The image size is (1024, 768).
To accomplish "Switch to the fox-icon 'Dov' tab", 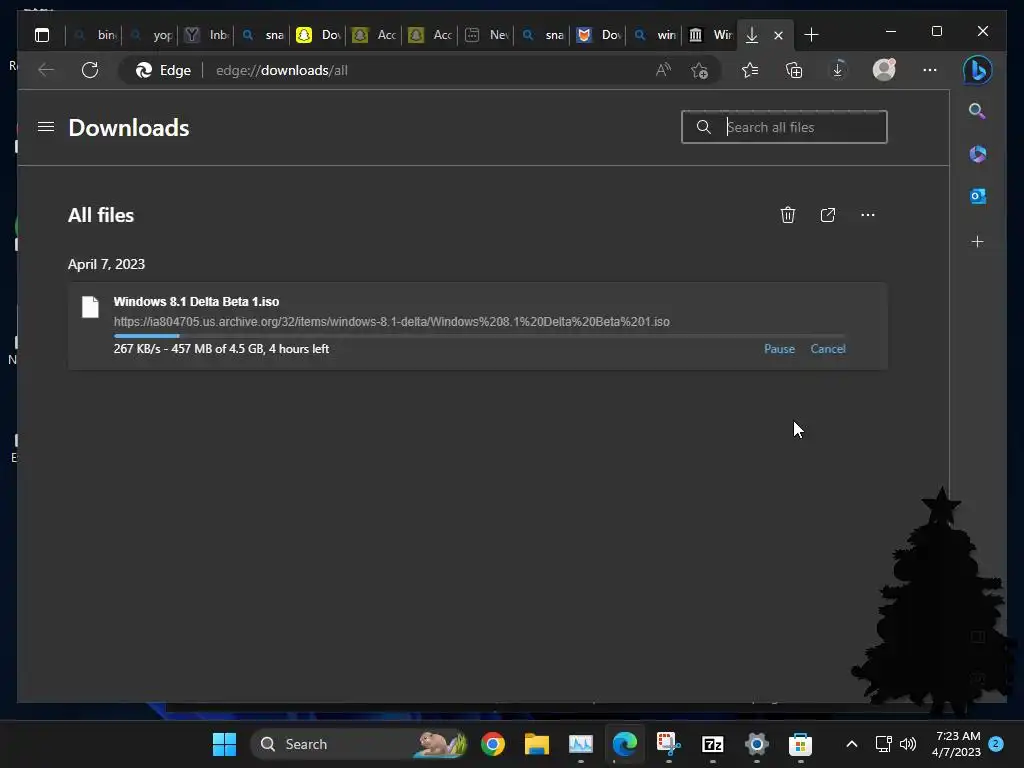I will [x=600, y=35].
